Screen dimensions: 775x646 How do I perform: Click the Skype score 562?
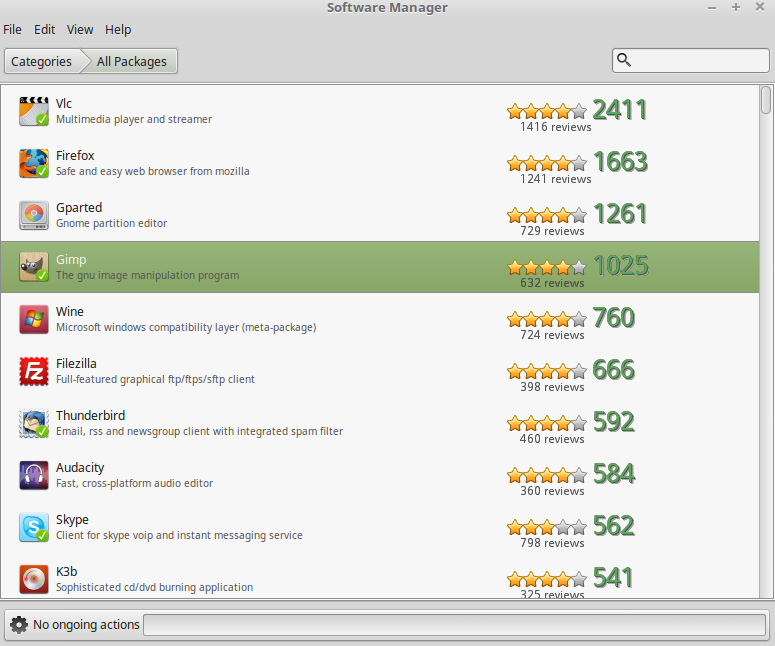pos(613,525)
